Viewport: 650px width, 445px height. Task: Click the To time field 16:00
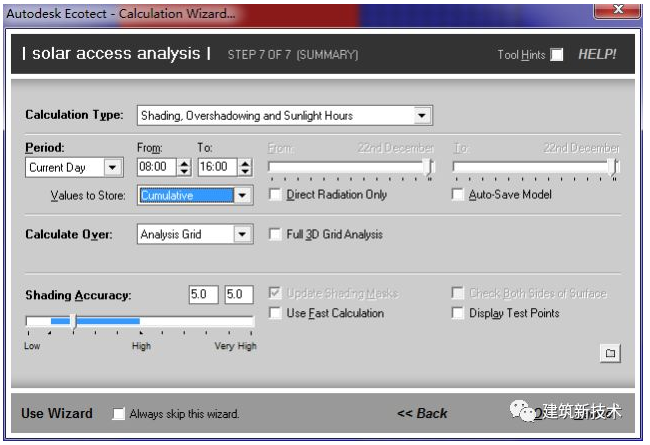coord(217,167)
